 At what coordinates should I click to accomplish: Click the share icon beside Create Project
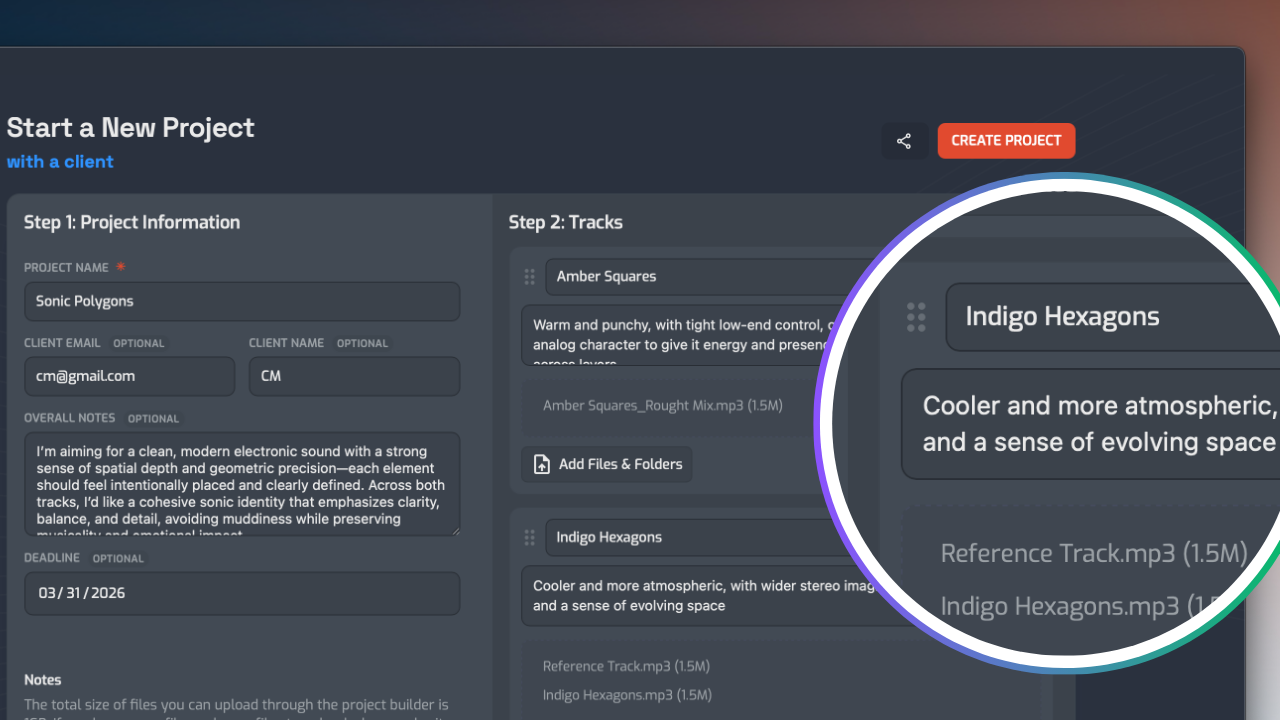pyautogui.click(x=904, y=141)
